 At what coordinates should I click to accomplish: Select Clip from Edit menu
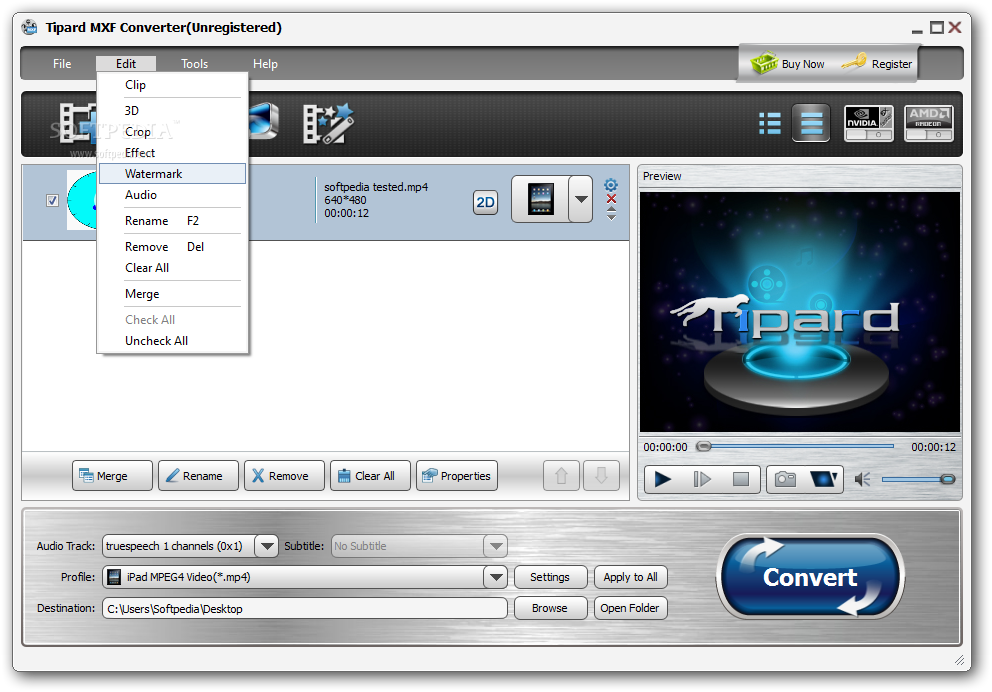[172, 85]
